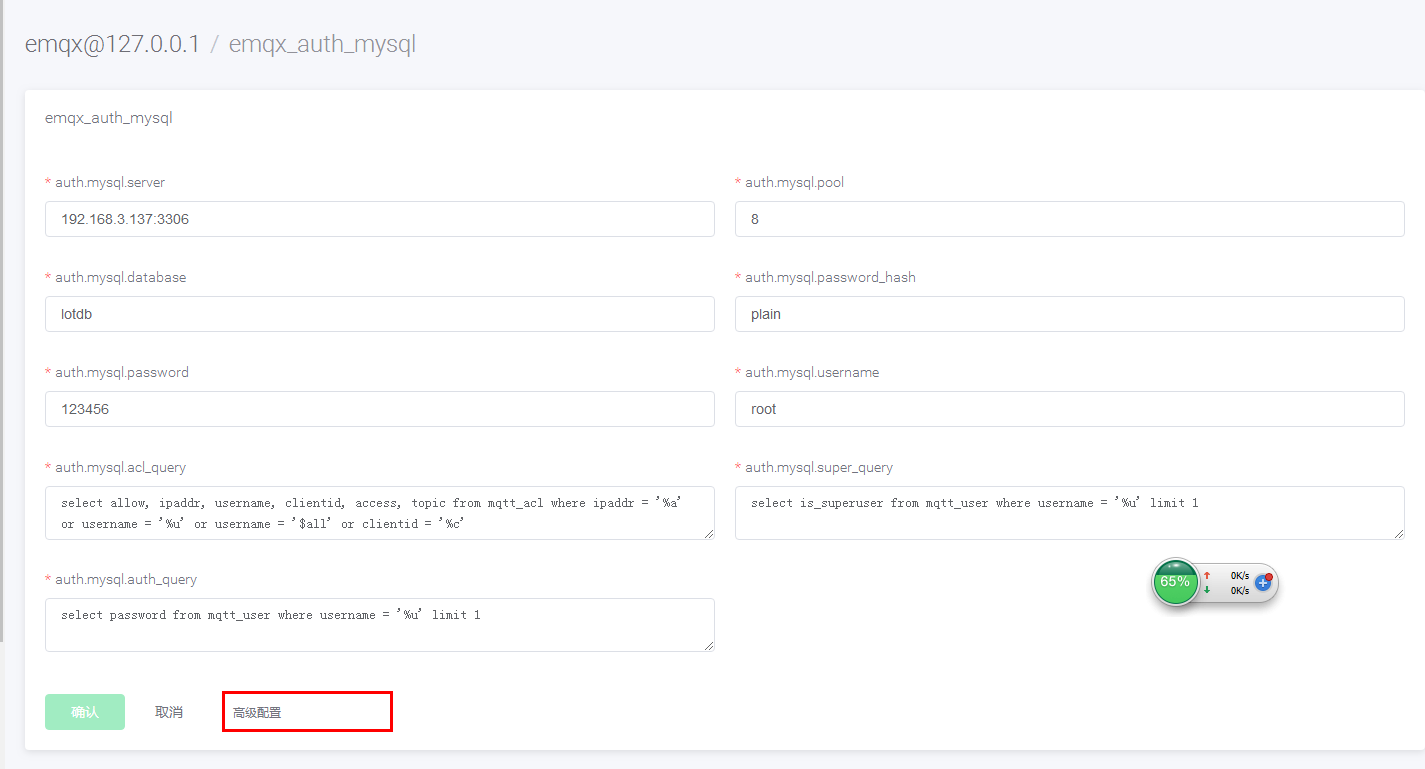The height and width of the screenshot is (769, 1425).
Task: Click the auth.mysql.super_query label
Action: click(819, 467)
